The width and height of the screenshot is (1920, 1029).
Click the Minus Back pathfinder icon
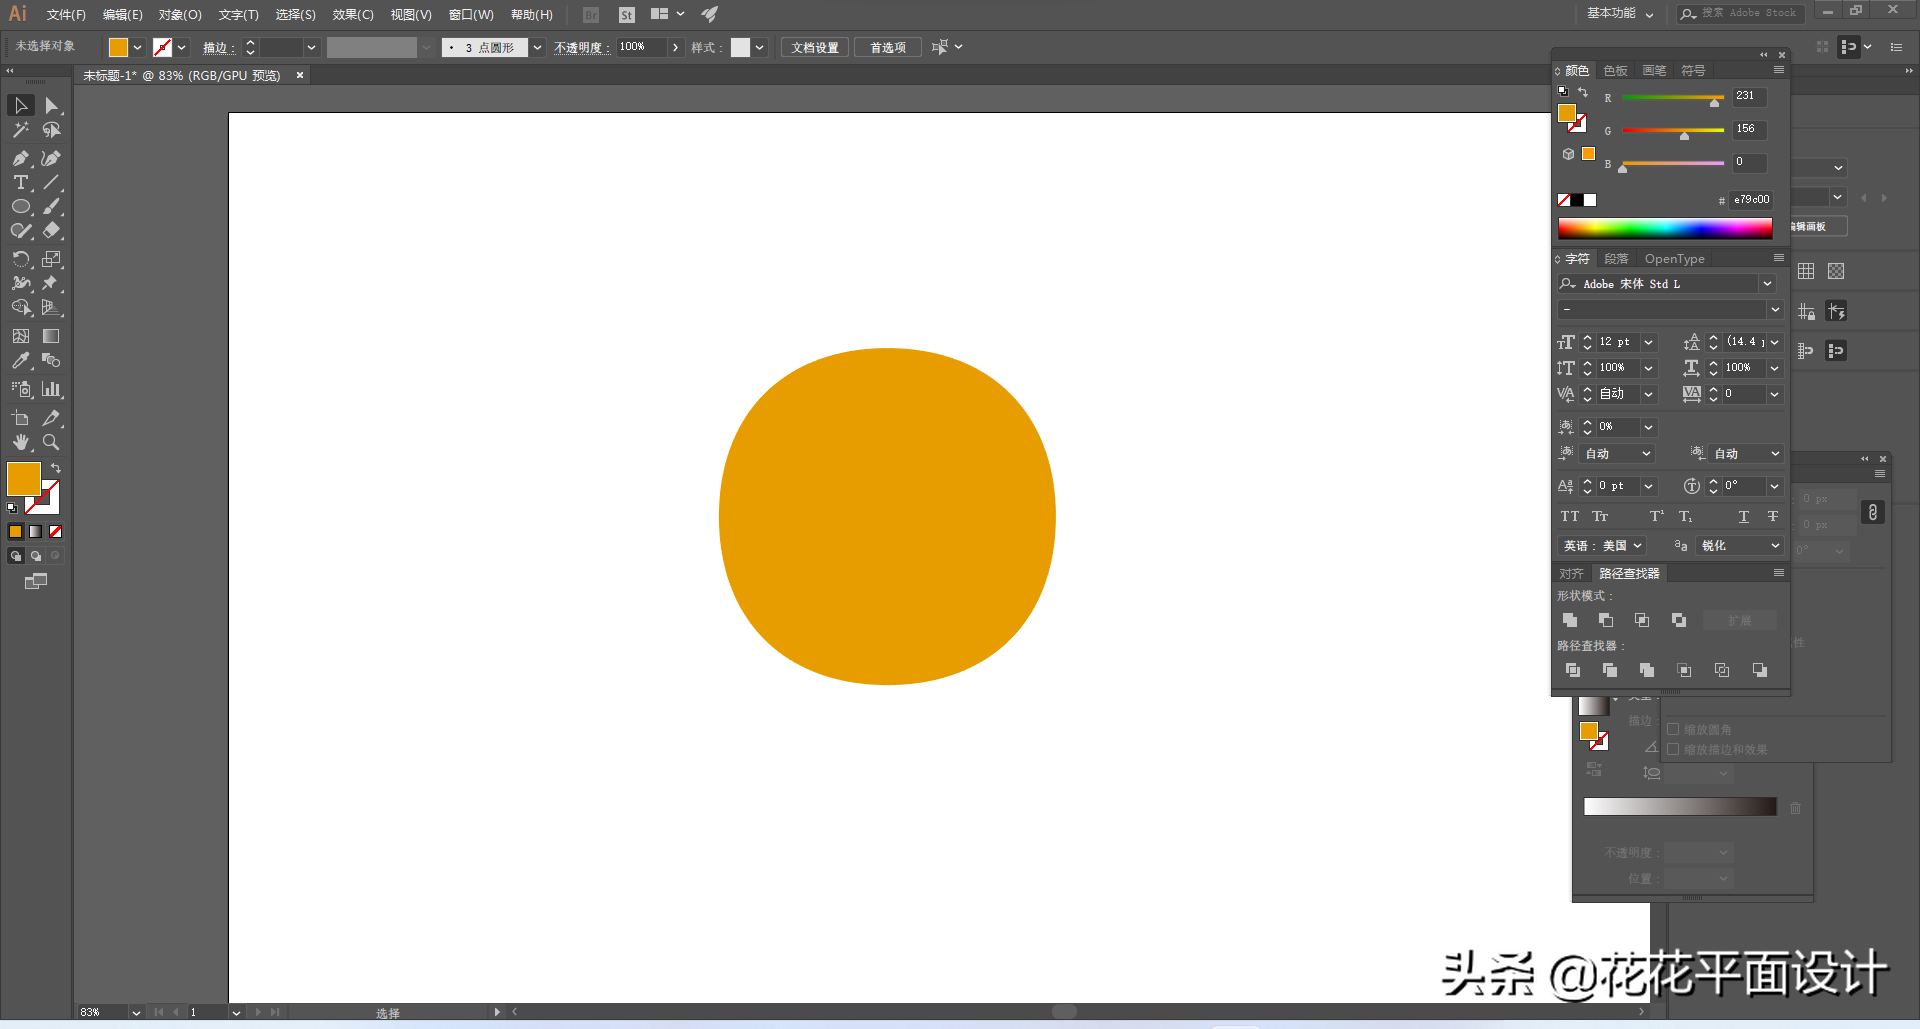(x=1760, y=670)
